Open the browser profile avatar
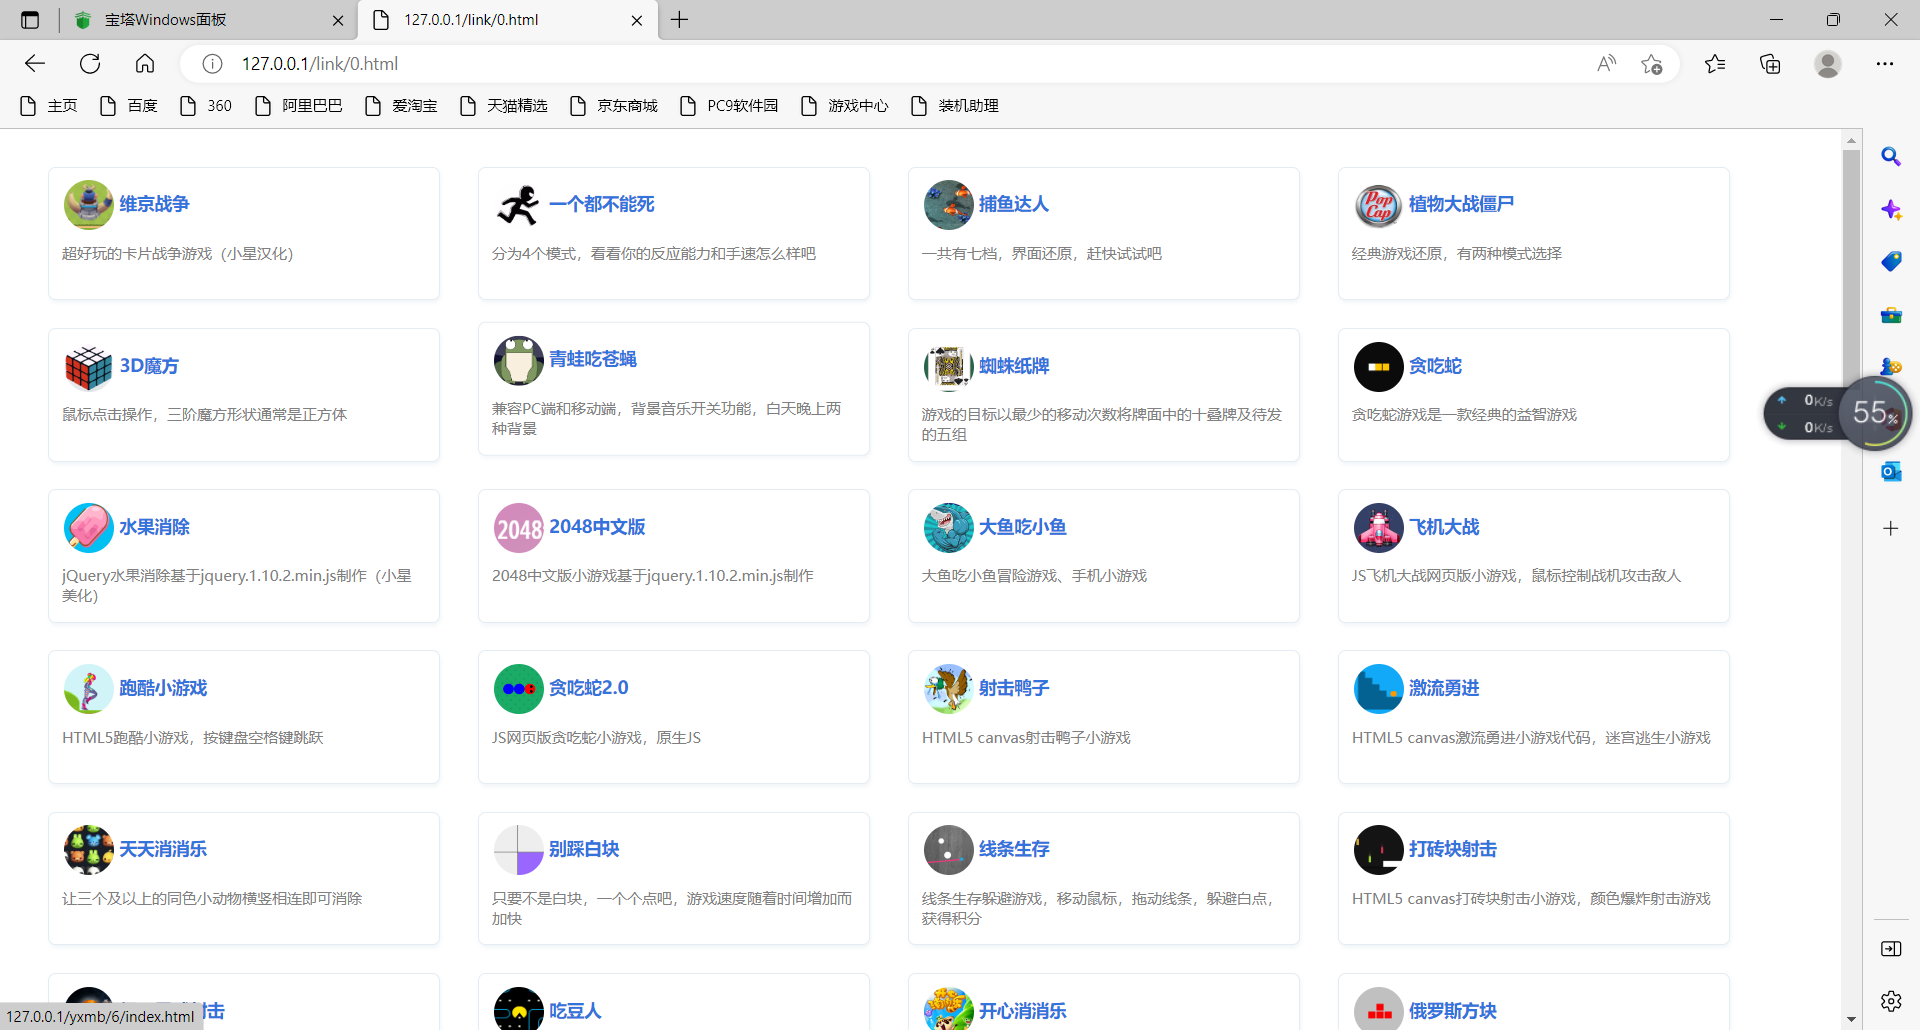 point(1827,63)
